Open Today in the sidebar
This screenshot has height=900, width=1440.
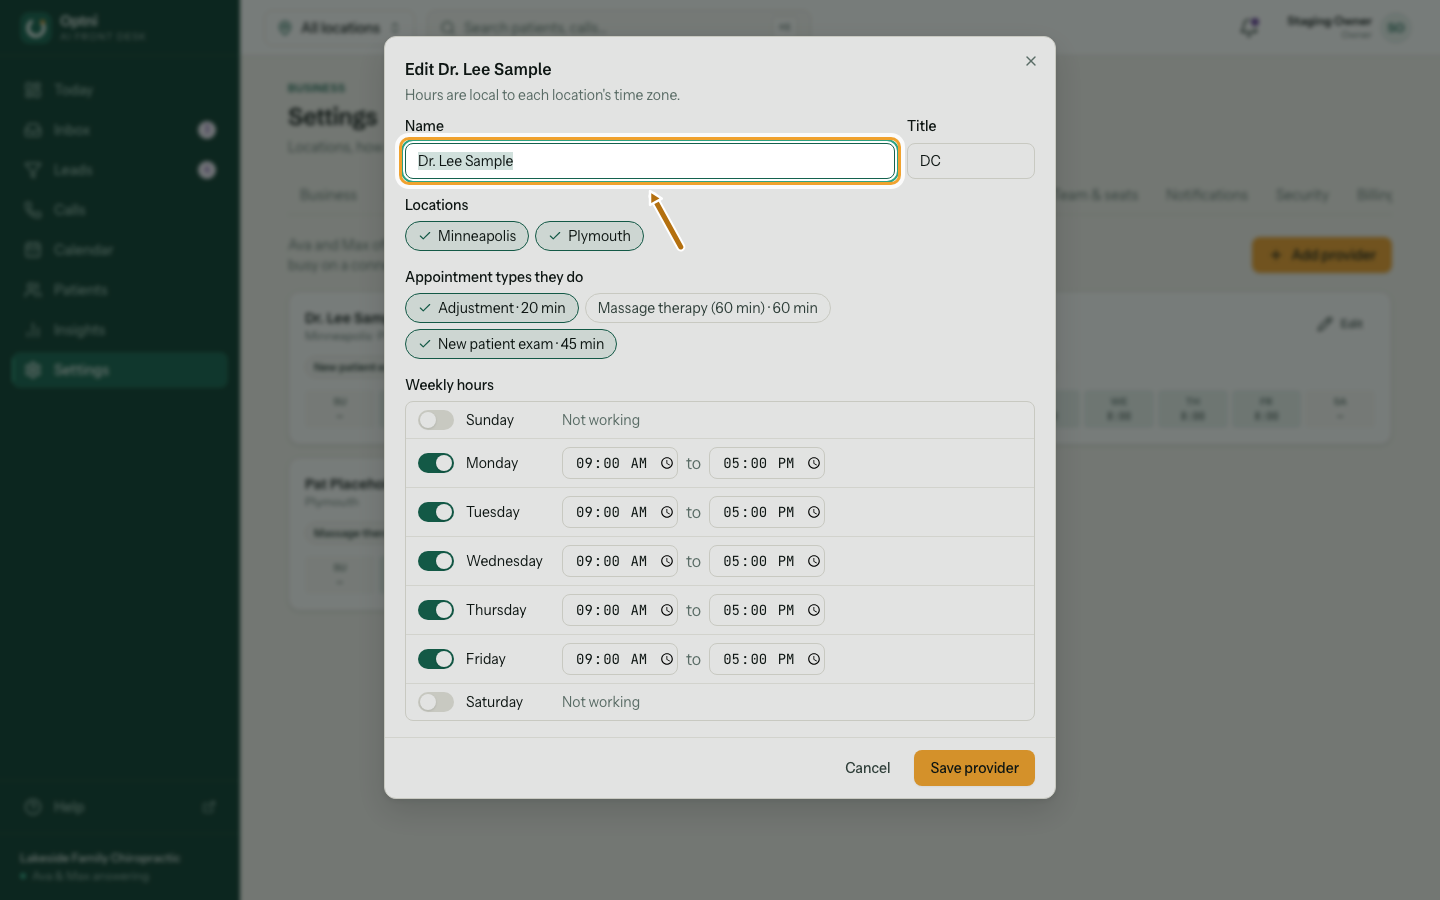point(120,90)
